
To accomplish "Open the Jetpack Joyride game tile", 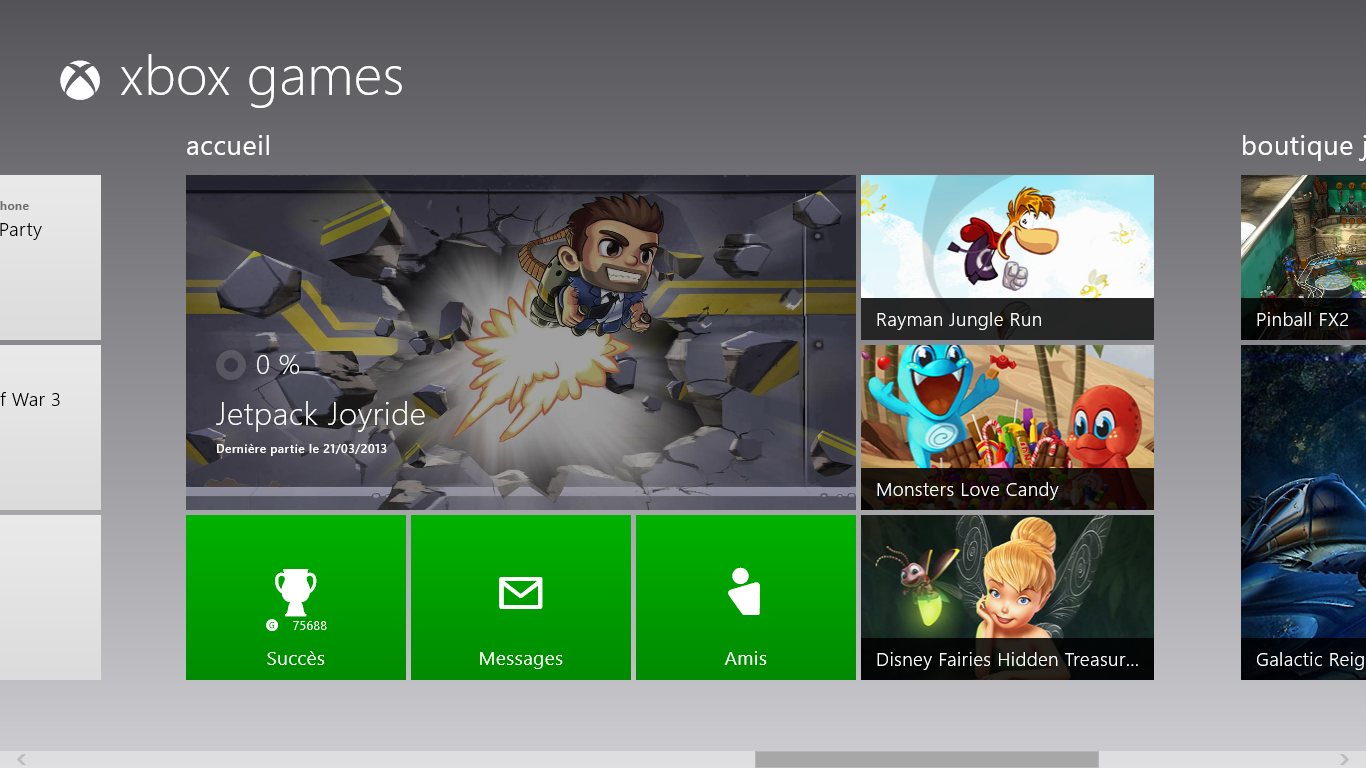I will click(x=521, y=342).
